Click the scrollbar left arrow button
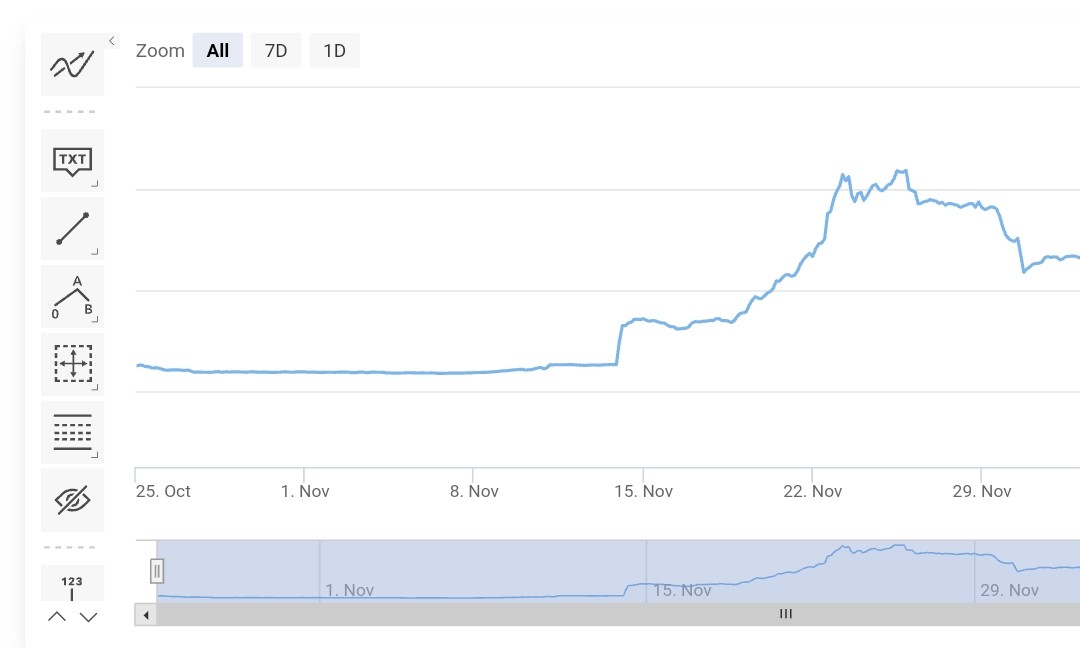This screenshot has height=648, width=1080. pos(145,614)
